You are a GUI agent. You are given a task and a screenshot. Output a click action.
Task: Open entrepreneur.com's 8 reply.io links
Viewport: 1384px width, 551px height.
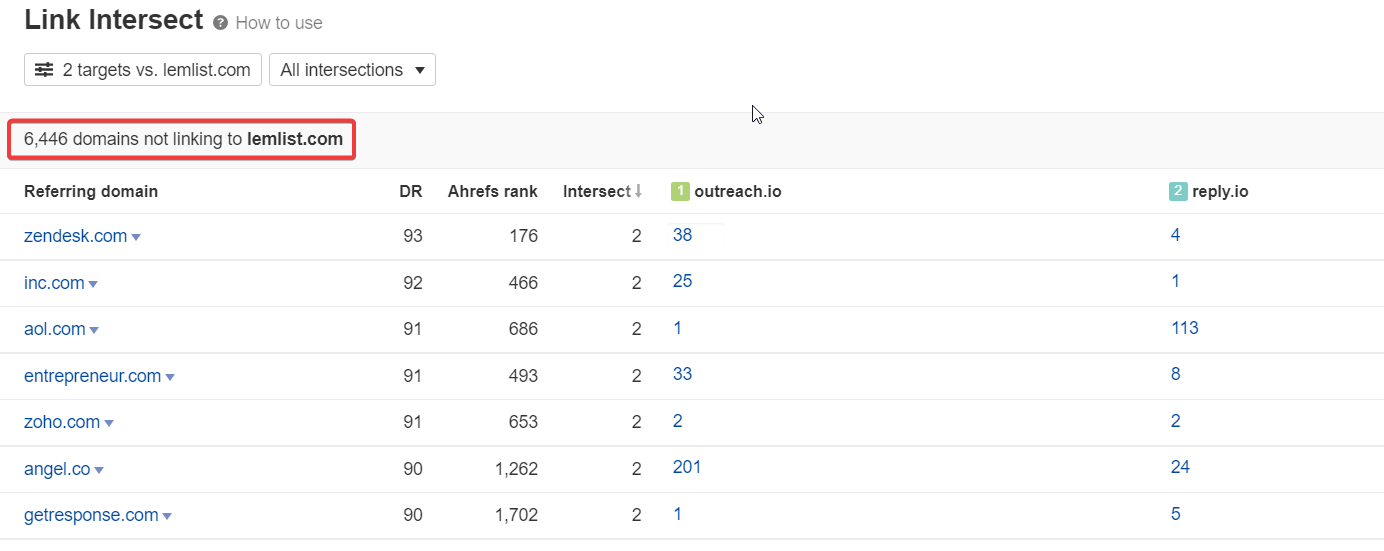point(1176,374)
